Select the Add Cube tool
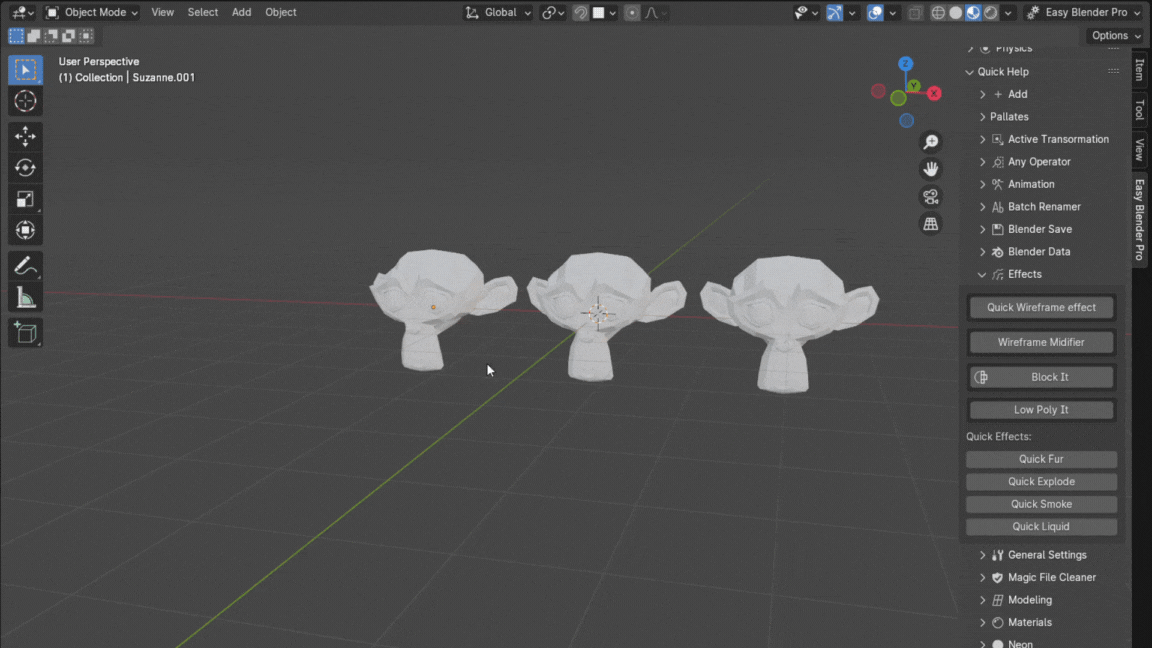1152x648 pixels. point(25,333)
